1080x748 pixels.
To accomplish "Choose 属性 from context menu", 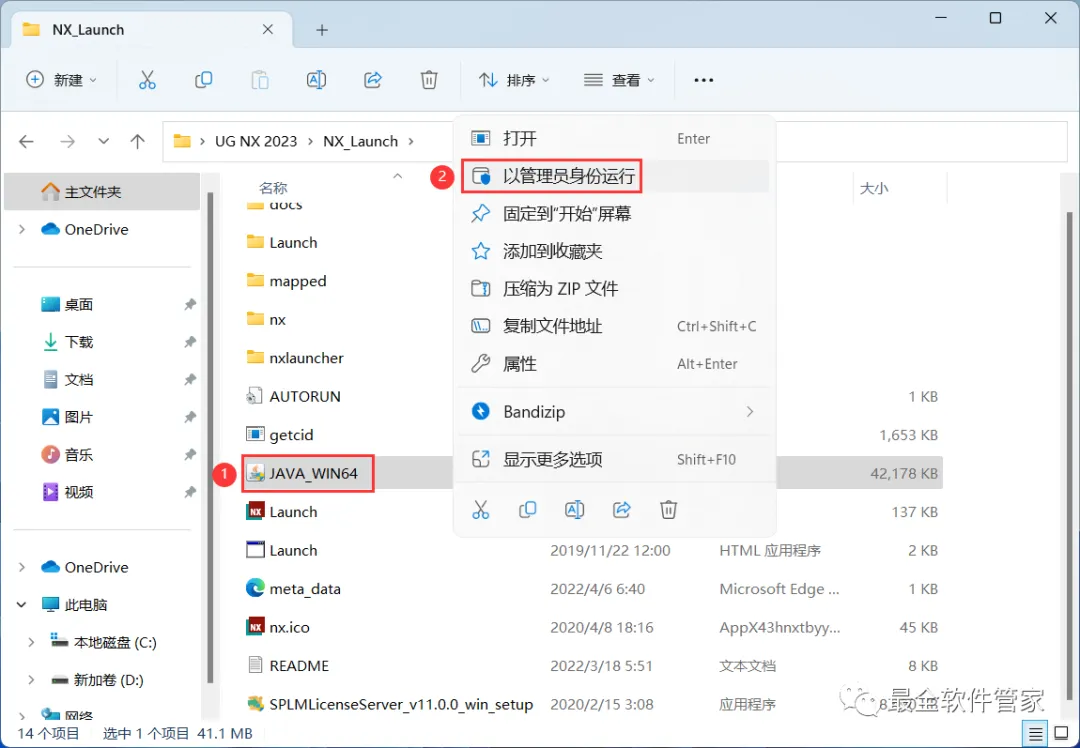I will click(614, 364).
